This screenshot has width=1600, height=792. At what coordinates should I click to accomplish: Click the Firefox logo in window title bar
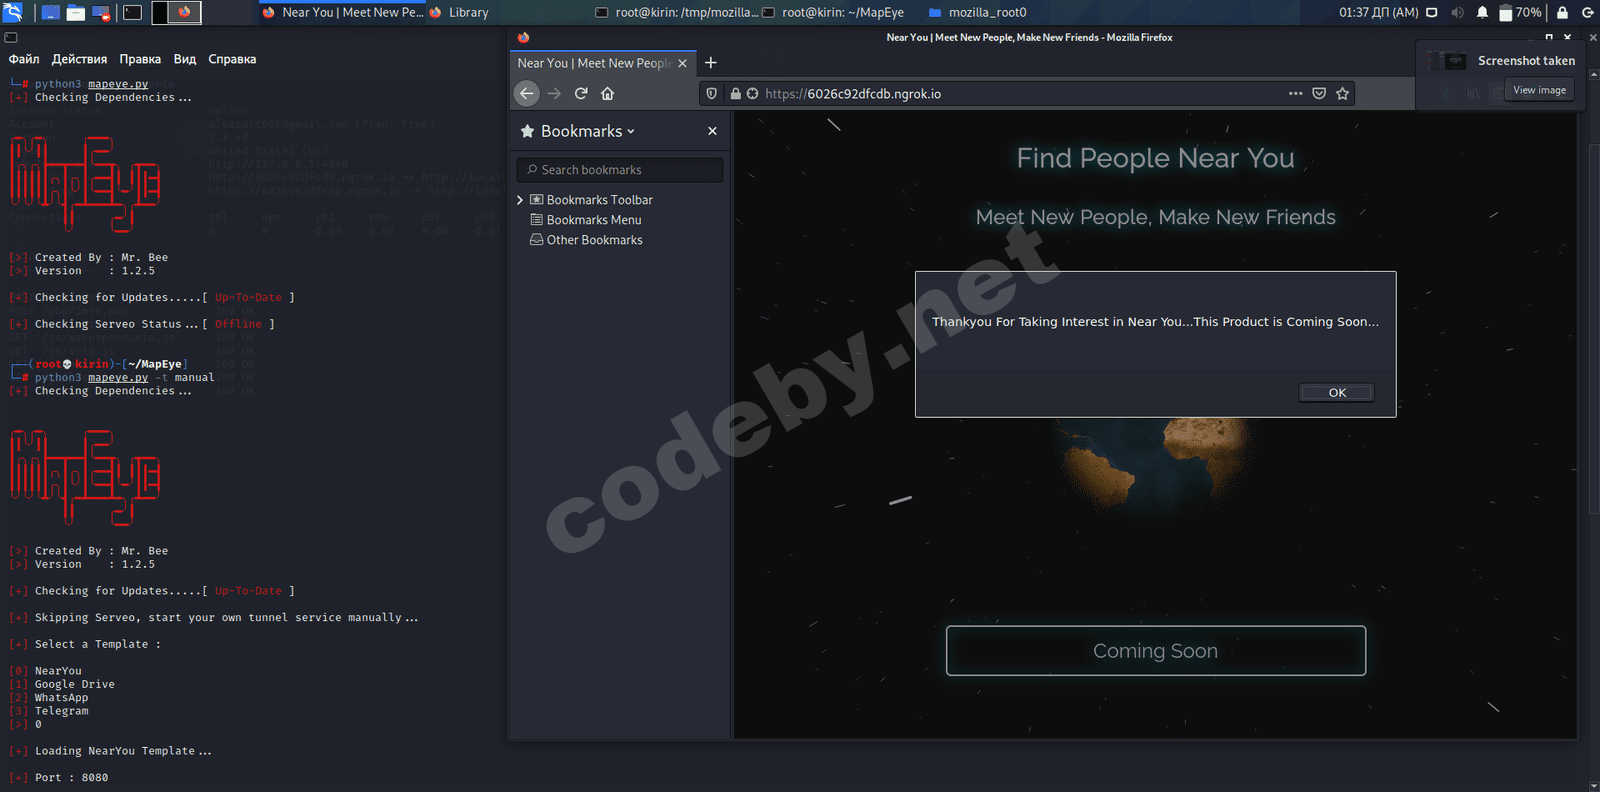(x=523, y=37)
